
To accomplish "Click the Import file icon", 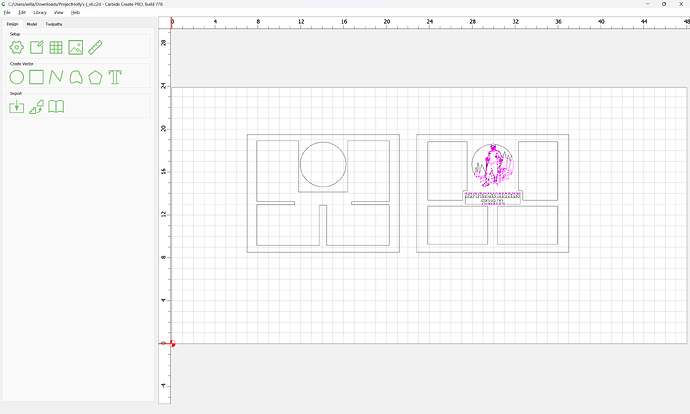I will (x=17, y=106).
